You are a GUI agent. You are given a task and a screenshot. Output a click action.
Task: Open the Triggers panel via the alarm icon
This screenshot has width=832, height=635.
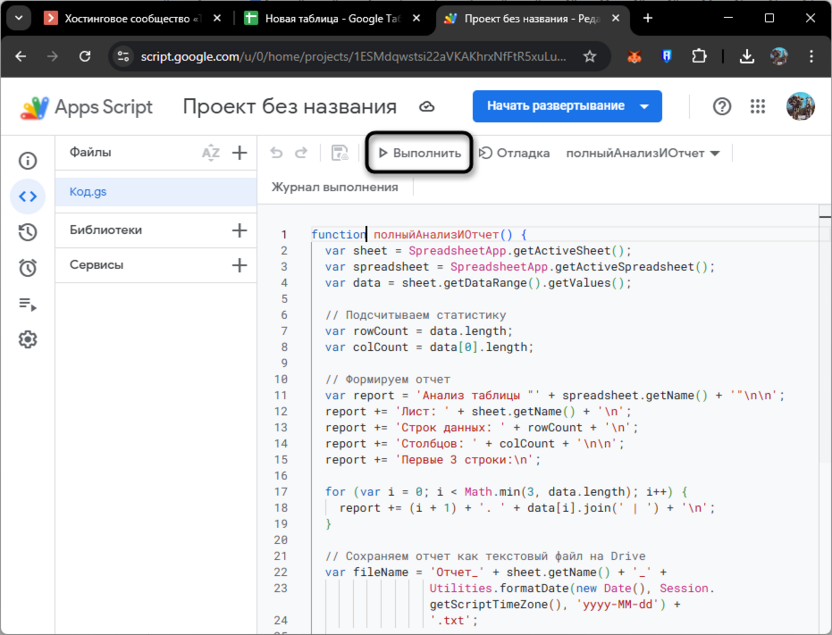28,268
